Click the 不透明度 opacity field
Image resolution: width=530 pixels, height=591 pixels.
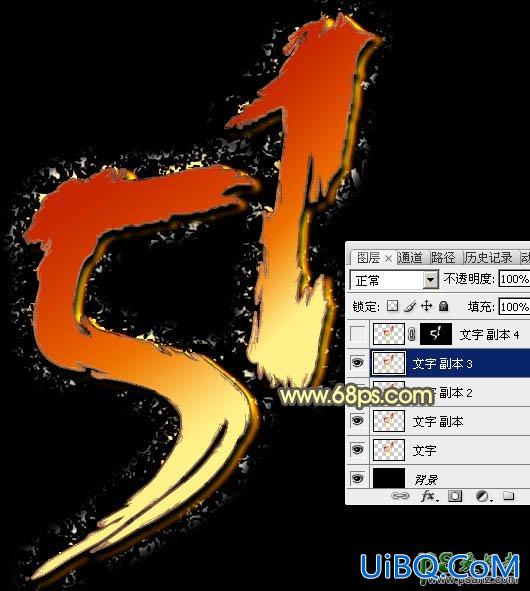click(x=514, y=279)
